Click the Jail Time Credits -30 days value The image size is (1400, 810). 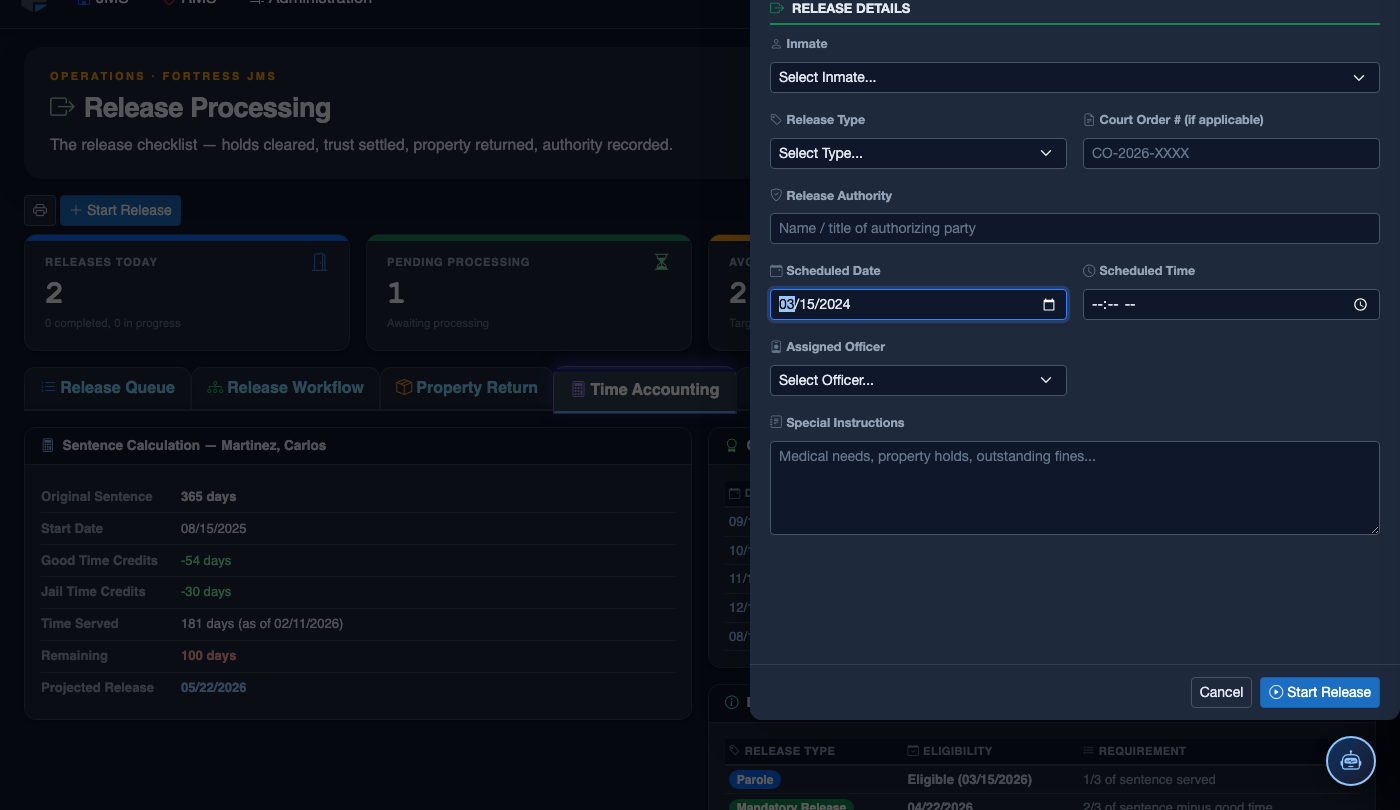pyautogui.click(x=206, y=591)
